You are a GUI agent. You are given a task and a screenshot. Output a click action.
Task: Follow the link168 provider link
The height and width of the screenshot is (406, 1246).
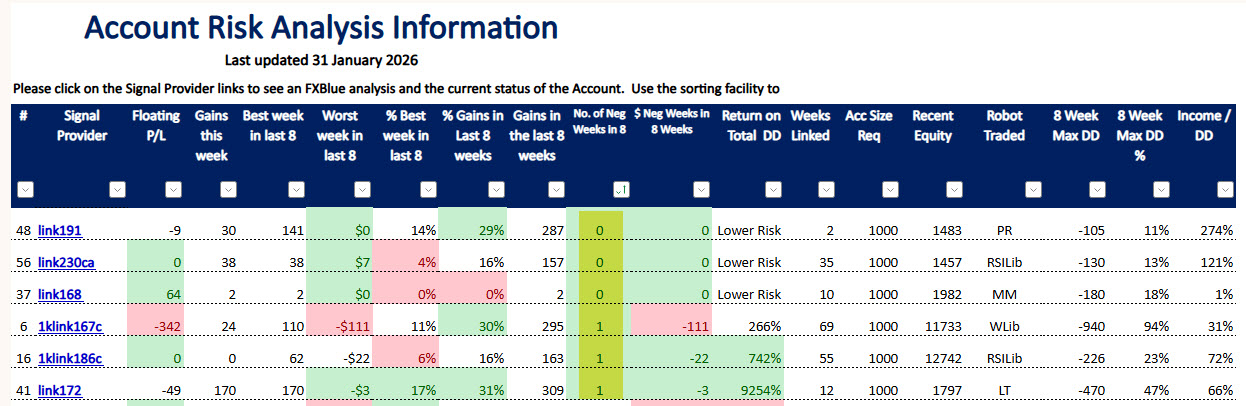tap(59, 295)
